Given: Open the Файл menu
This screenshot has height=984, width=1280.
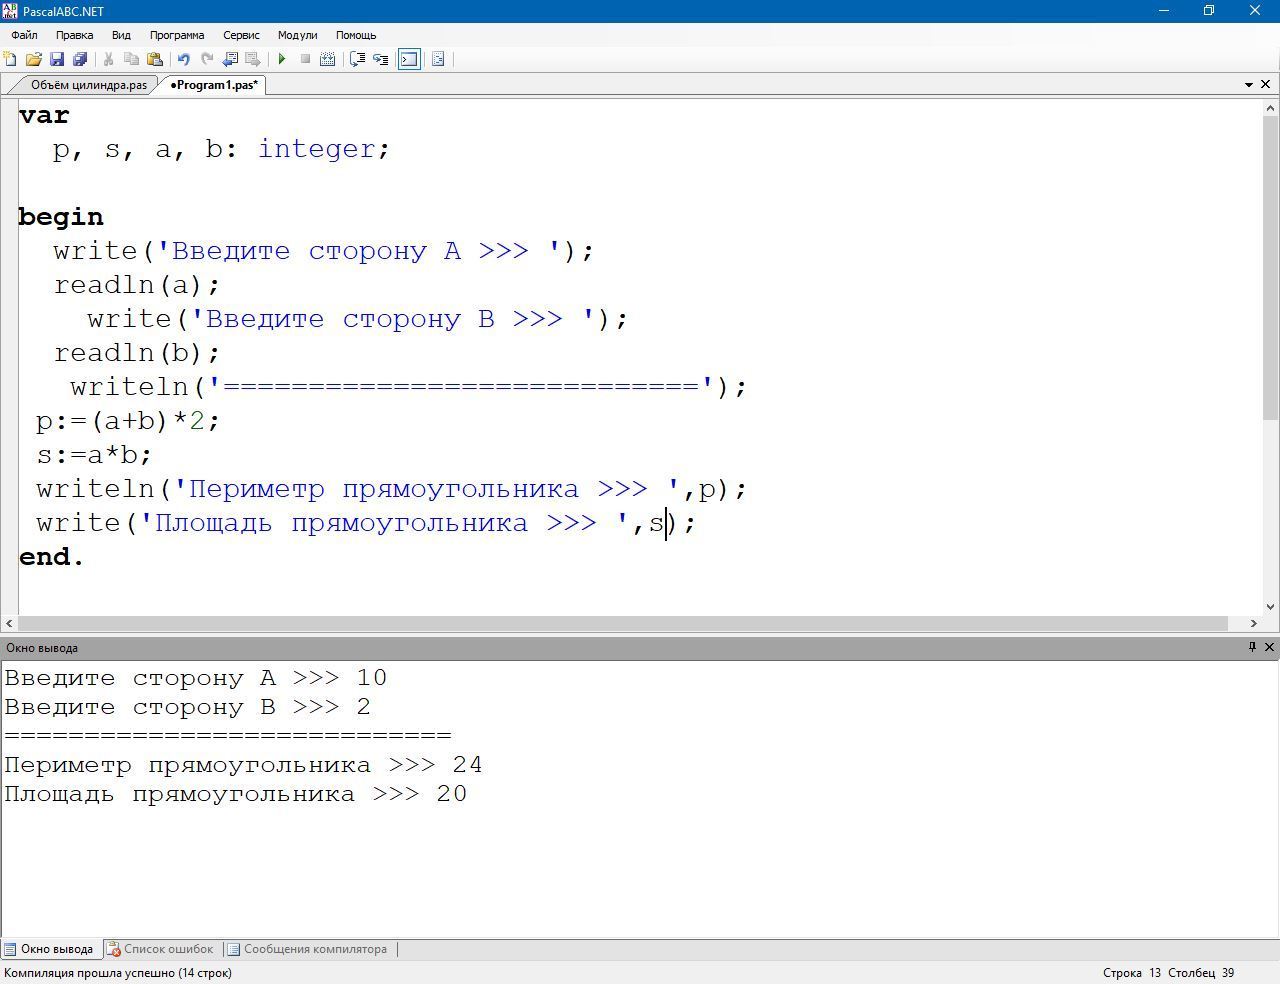Looking at the screenshot, I should [x=24, y=35].
